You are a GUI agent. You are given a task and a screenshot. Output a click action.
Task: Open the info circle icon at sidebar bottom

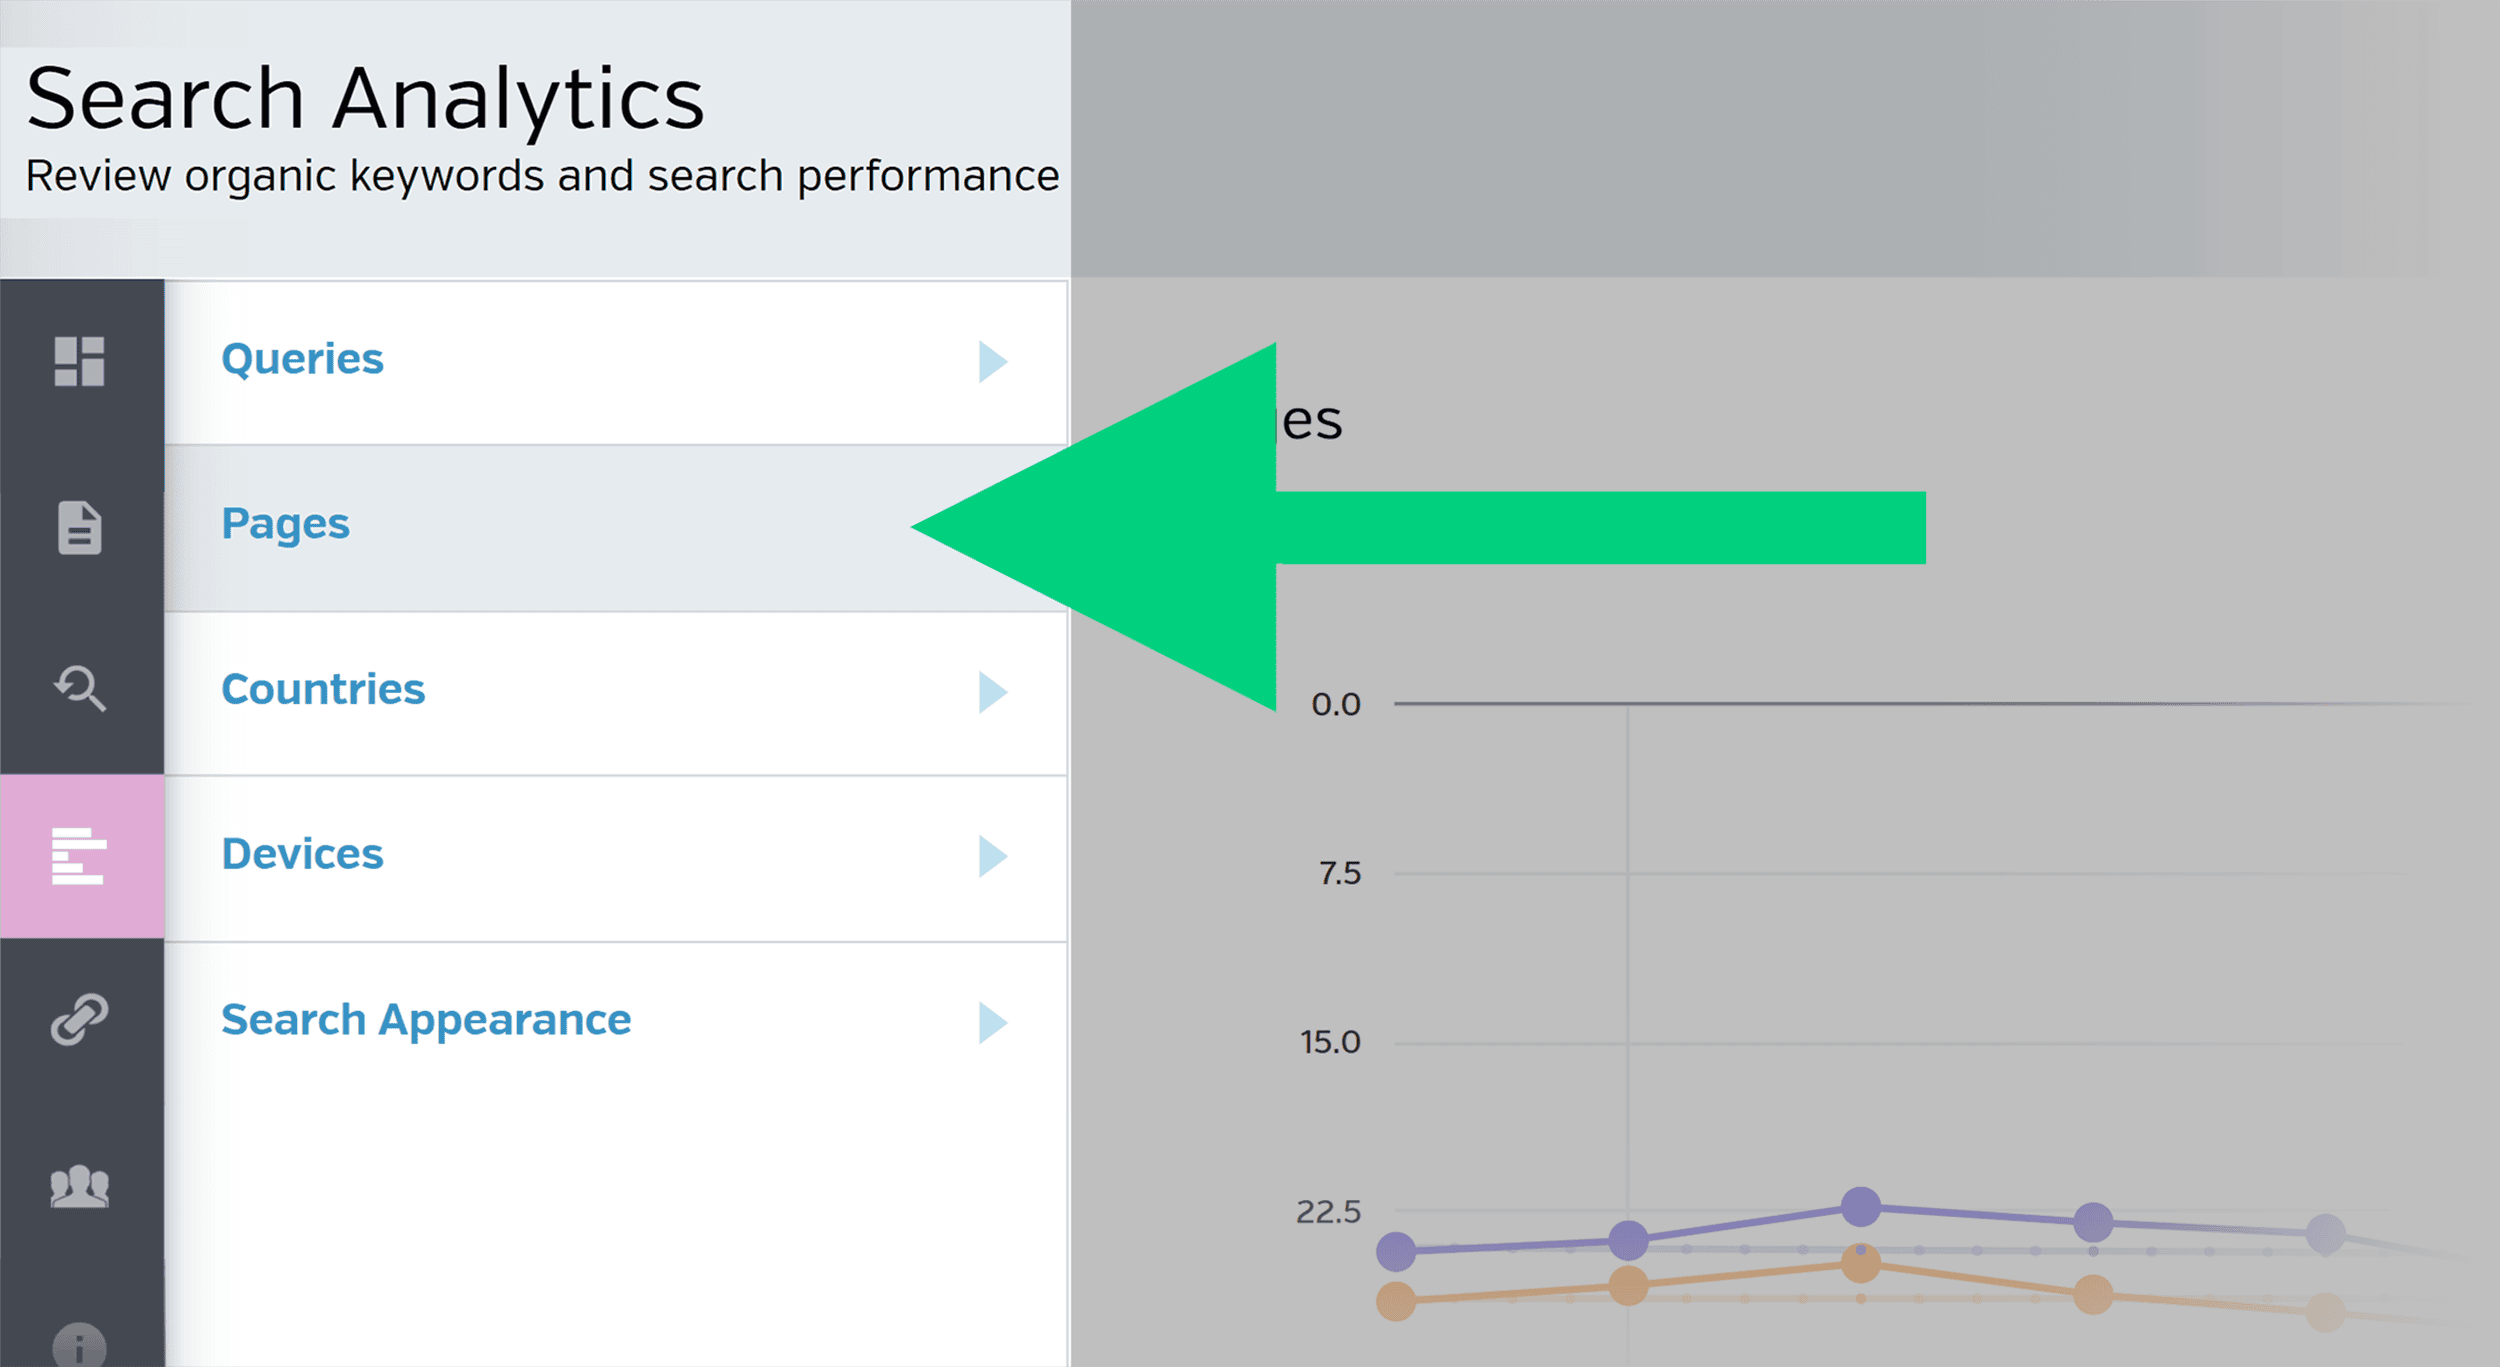(80, 1346)
